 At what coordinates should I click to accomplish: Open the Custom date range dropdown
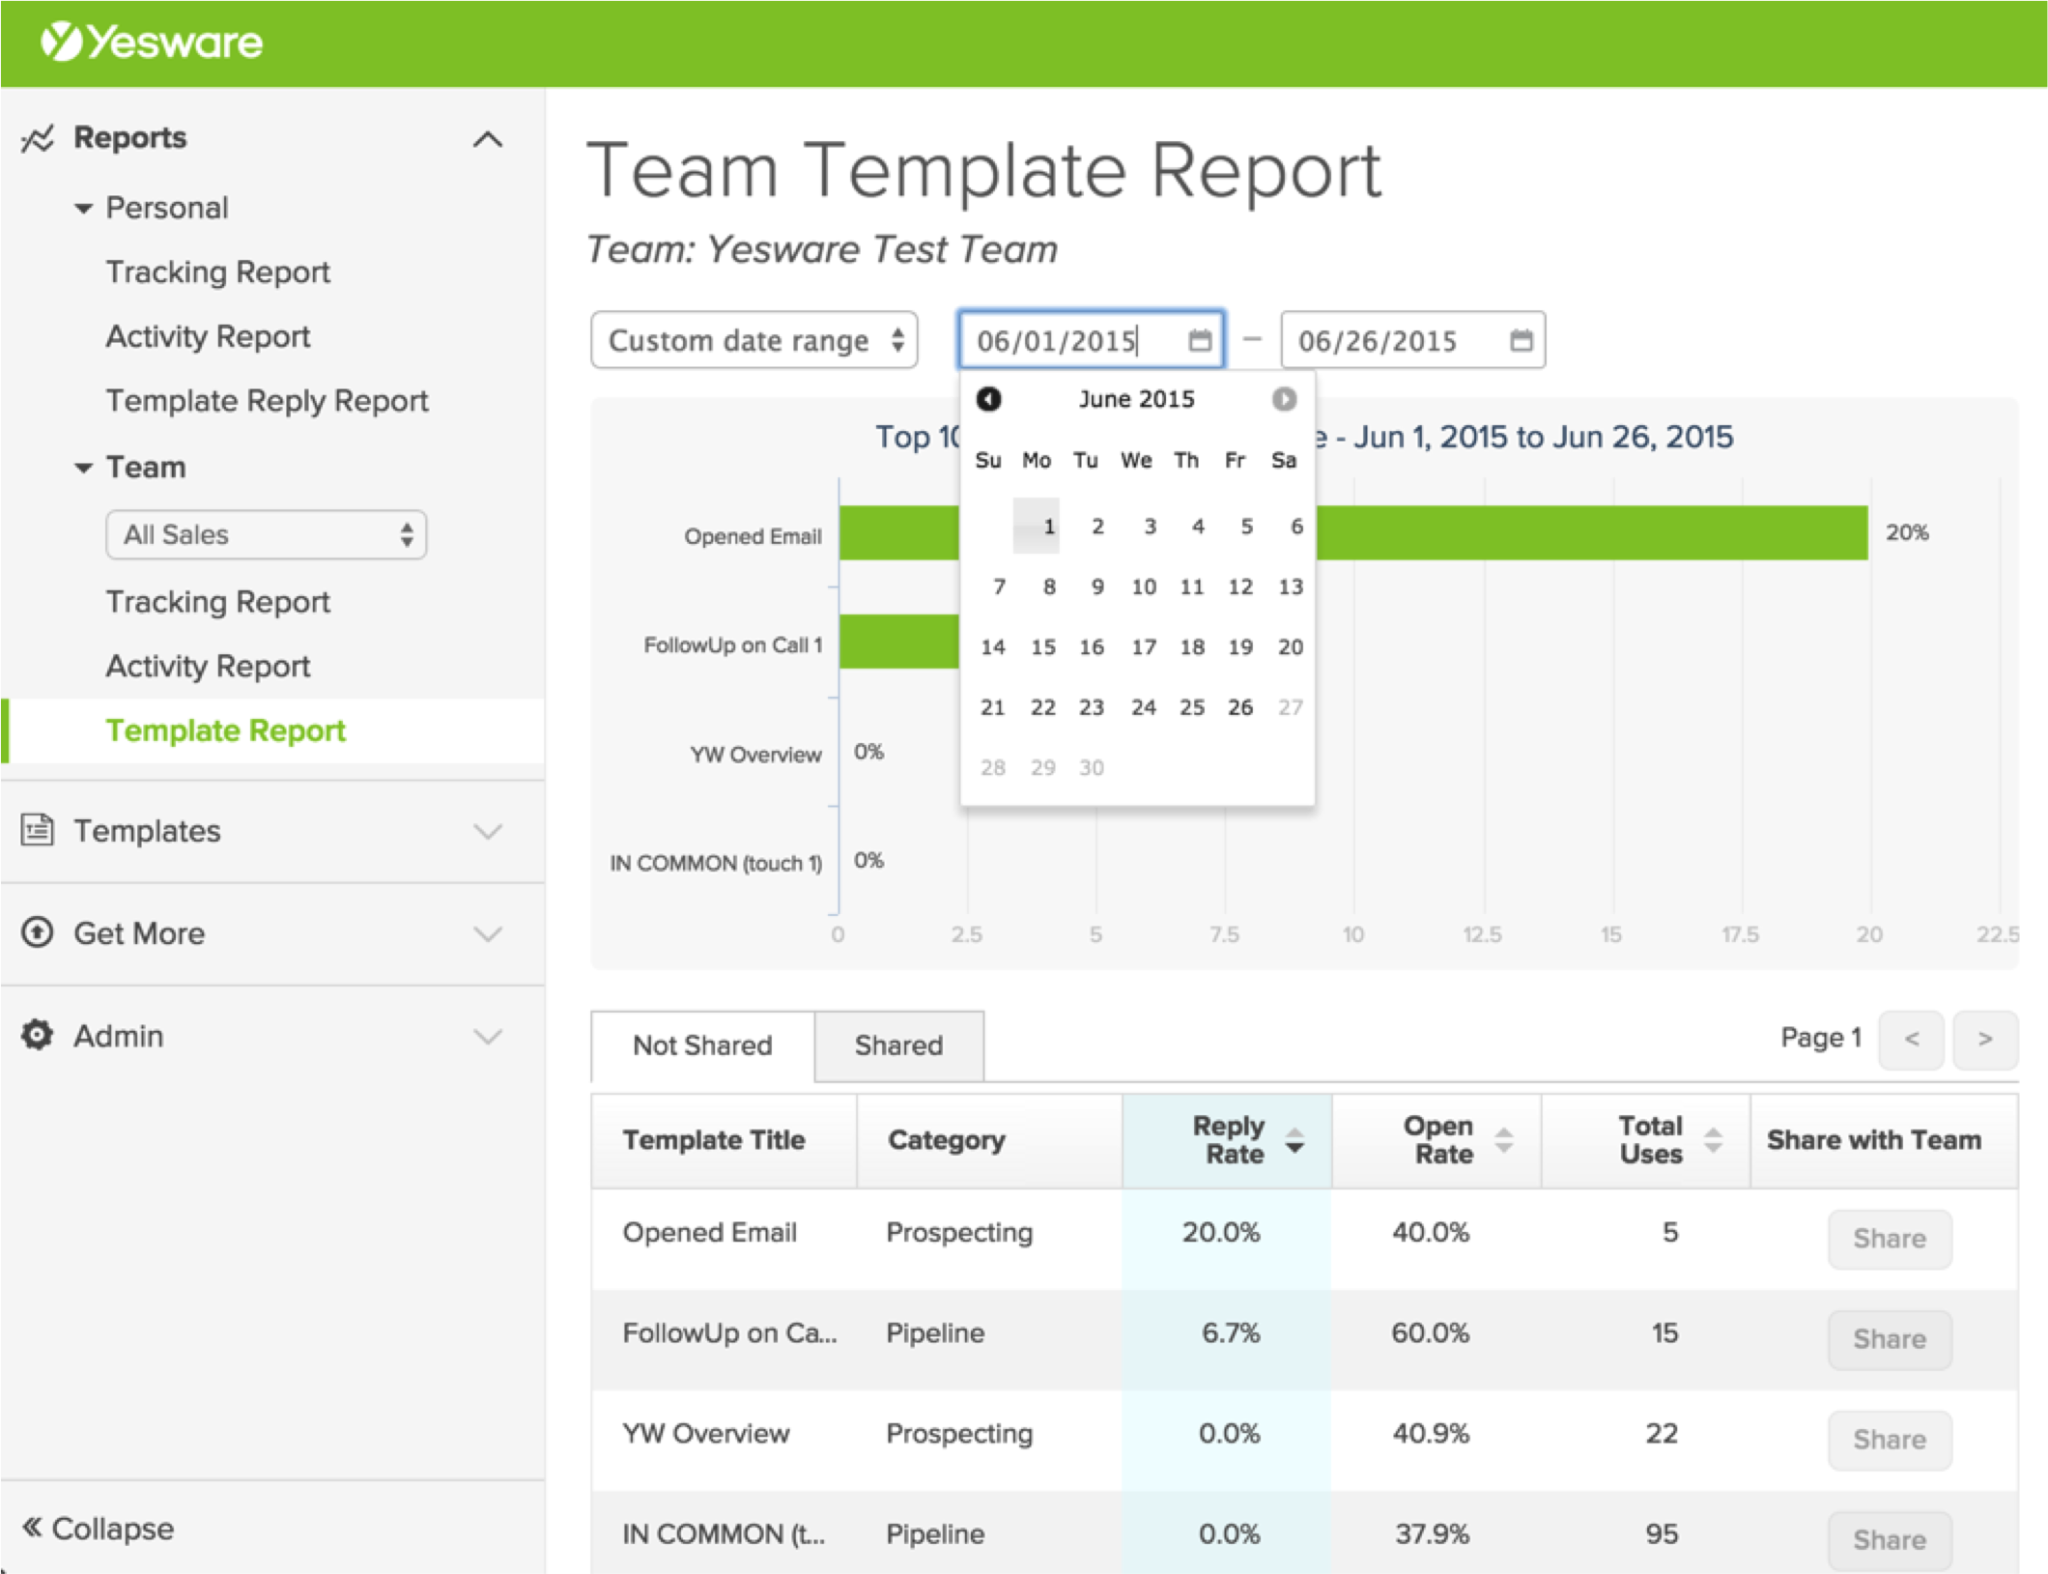pos(754,341)
